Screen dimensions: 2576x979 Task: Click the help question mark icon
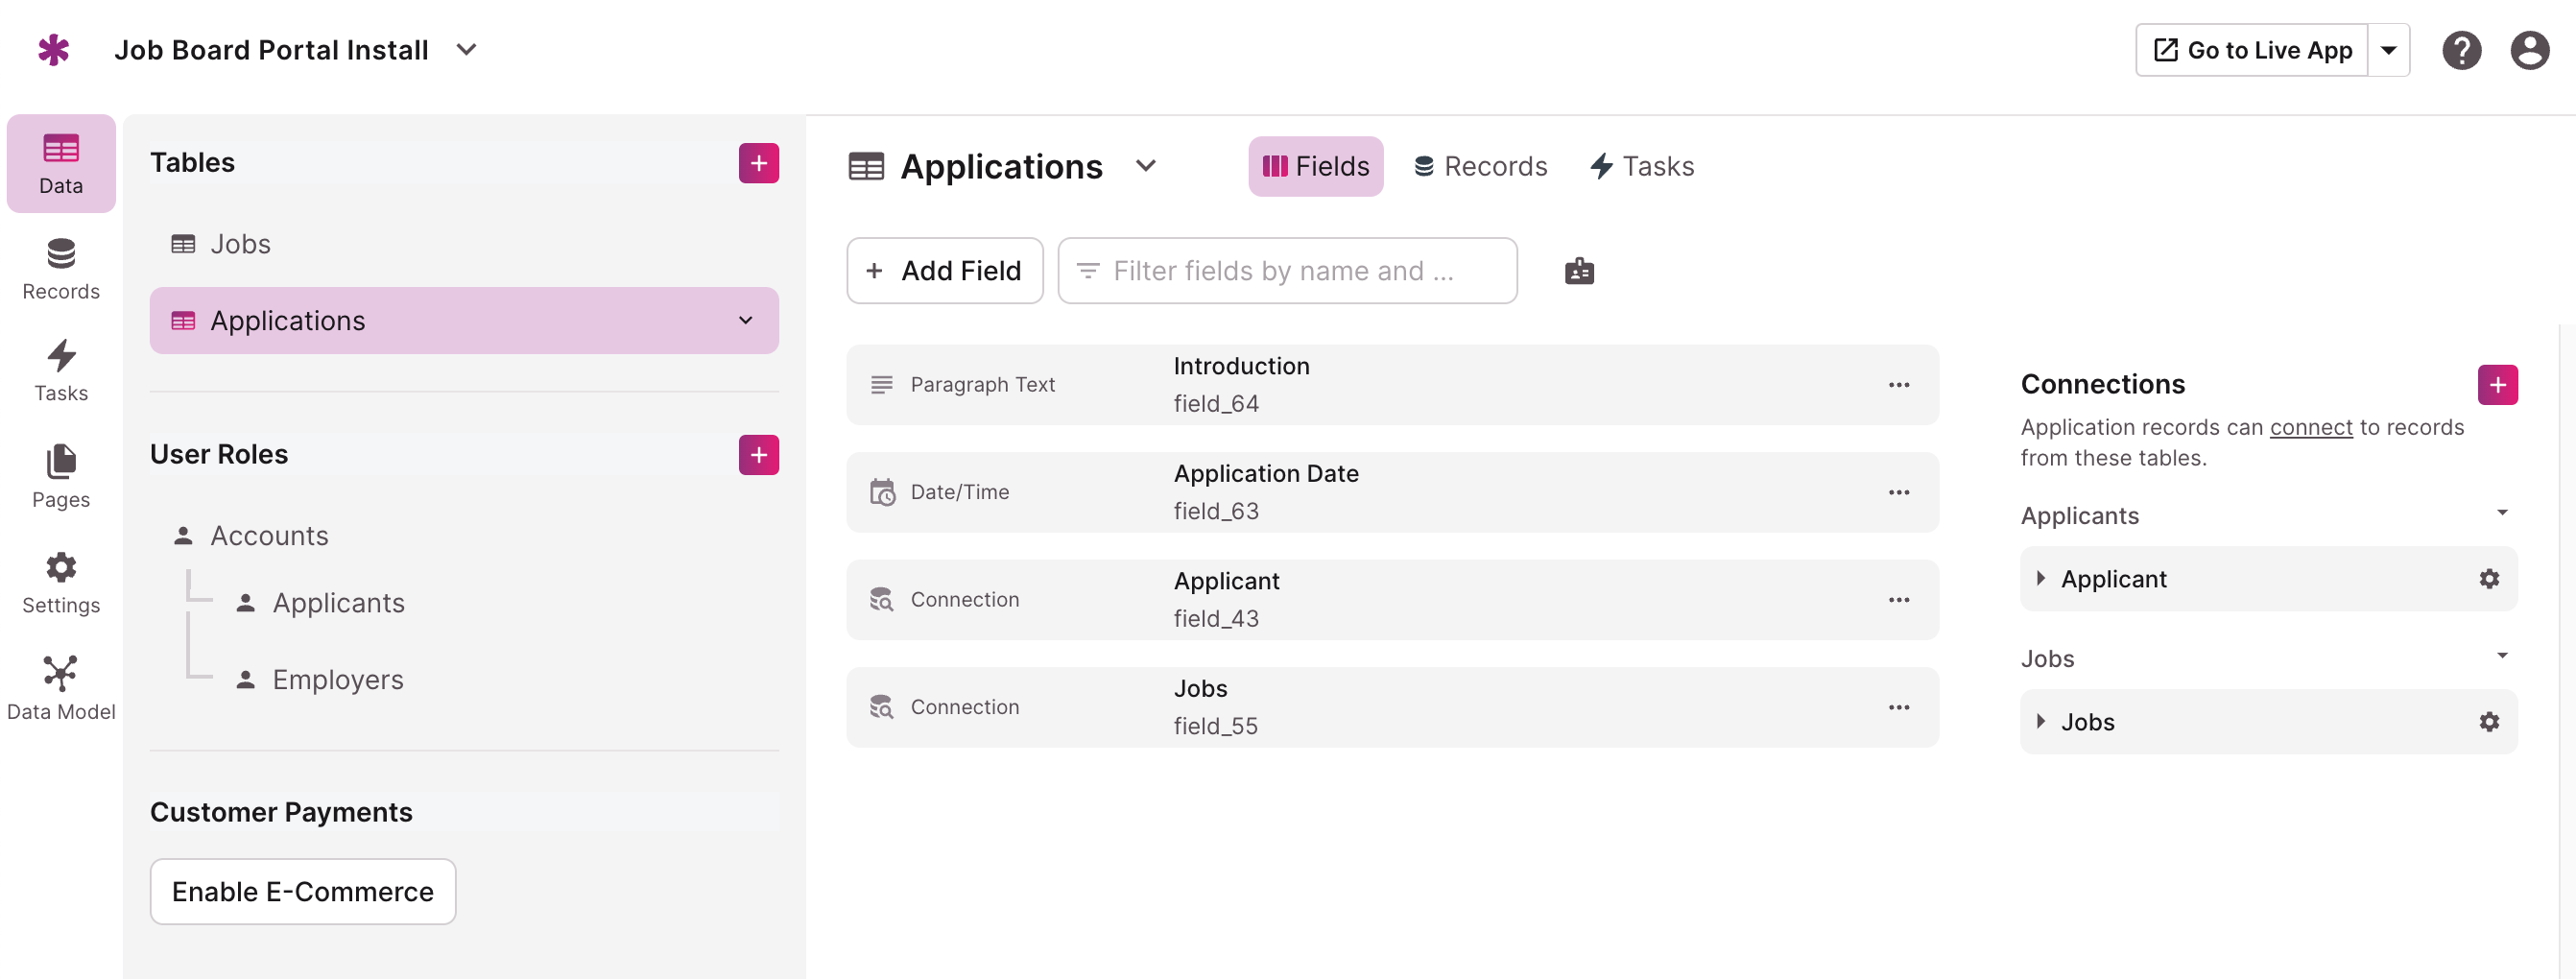[x=2462, y=49]
